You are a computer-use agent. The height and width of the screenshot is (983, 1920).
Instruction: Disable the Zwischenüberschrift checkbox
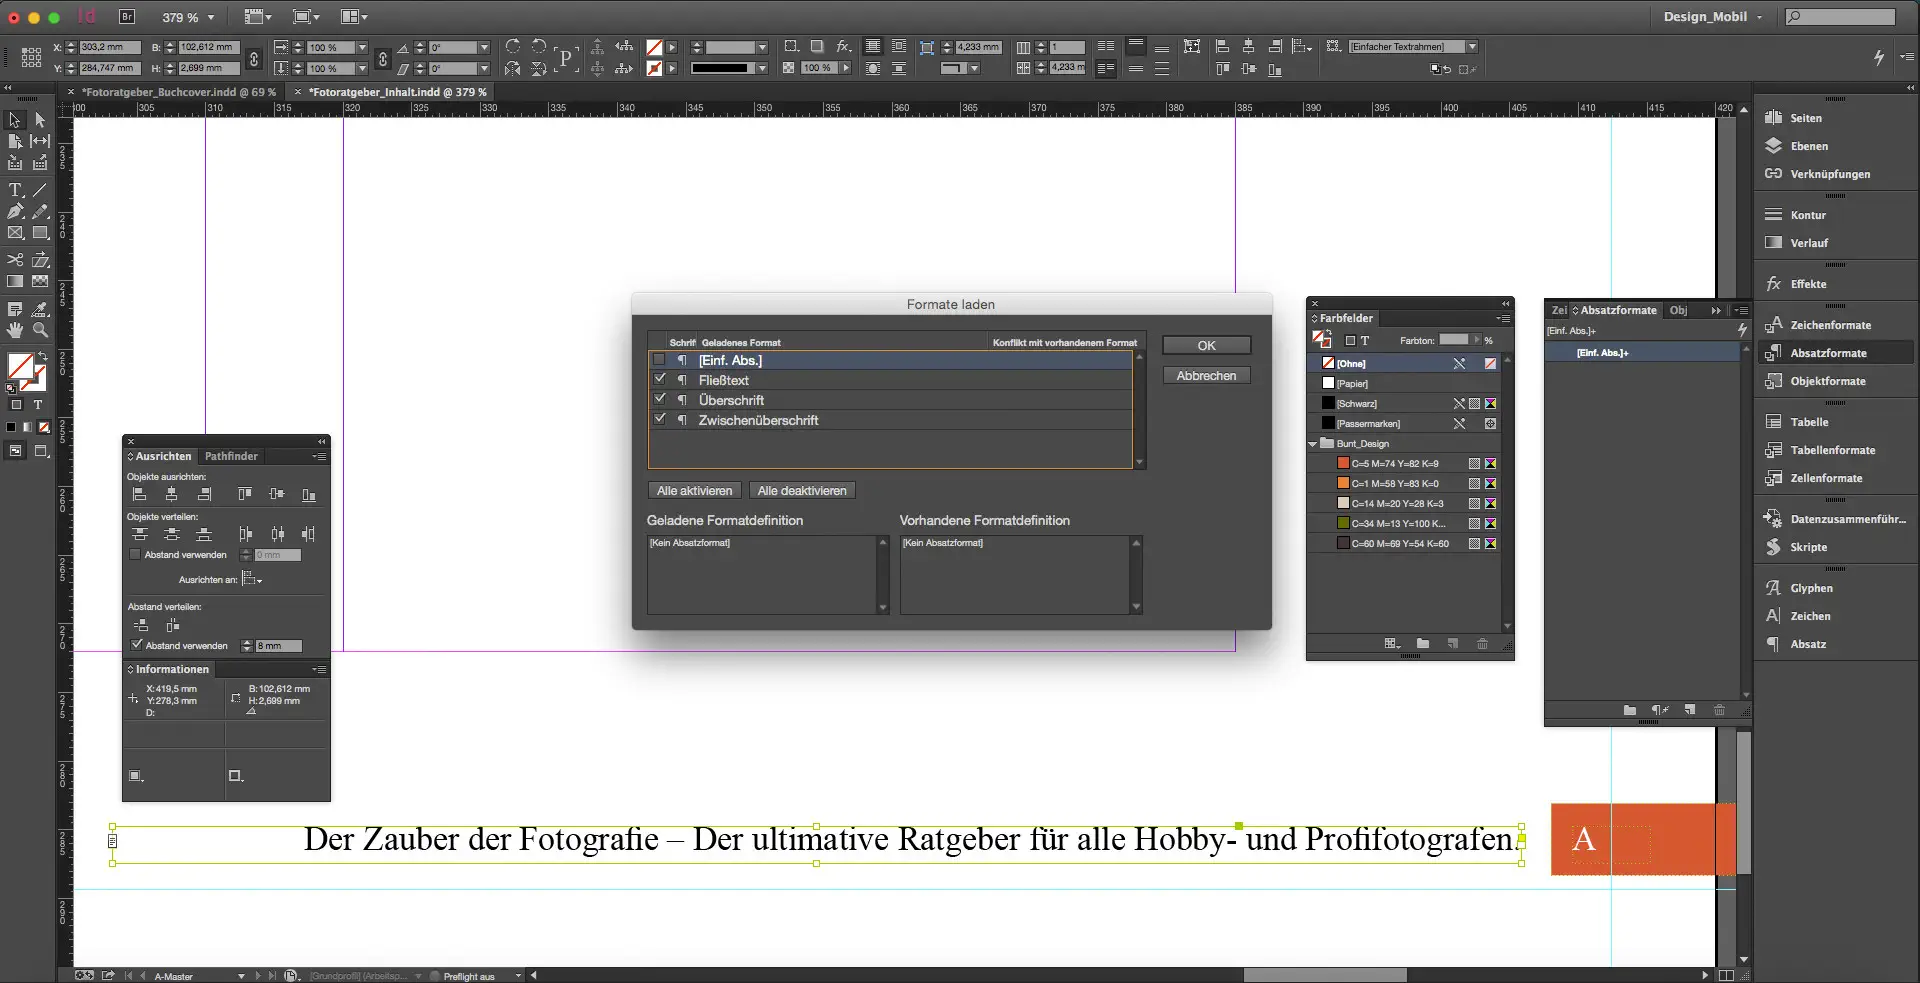[660, 419]
